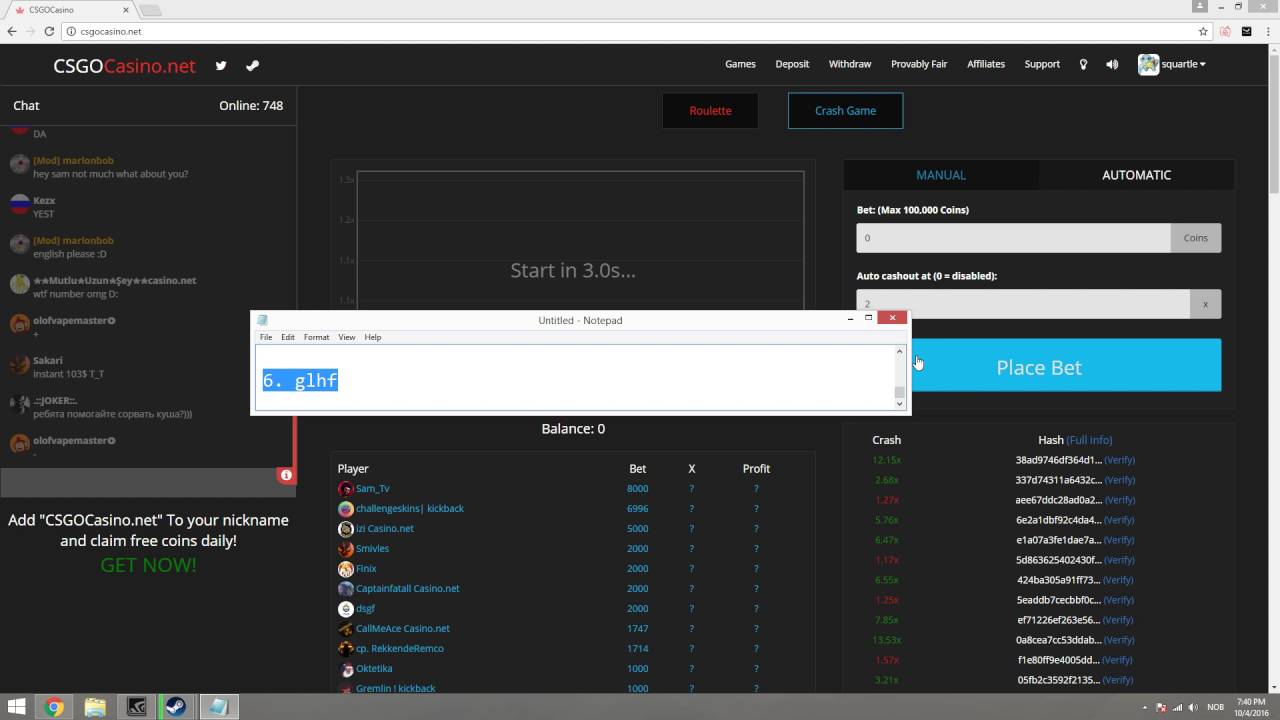Click CSGOCasino.net logo
Screen dimensions: 1280x720
pos(124,66)
